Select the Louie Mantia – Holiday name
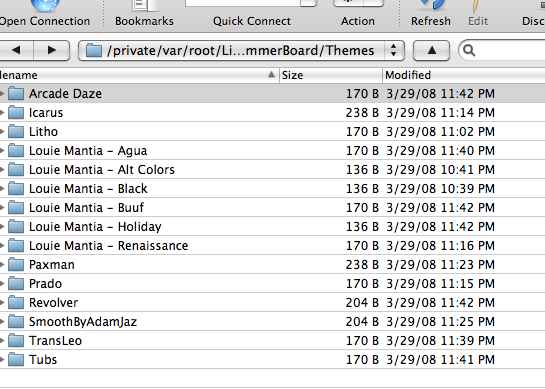Screen dimensions: 545x389 click(x=95, y=227)
